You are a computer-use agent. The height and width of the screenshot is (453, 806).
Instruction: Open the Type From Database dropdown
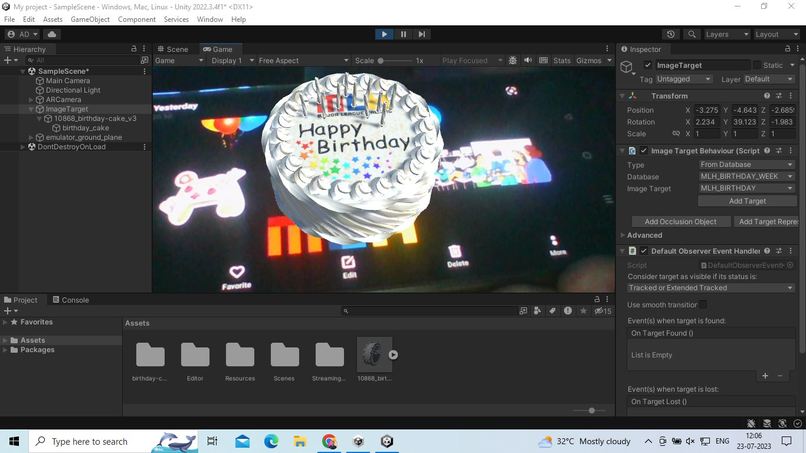(x=746, y=165)
